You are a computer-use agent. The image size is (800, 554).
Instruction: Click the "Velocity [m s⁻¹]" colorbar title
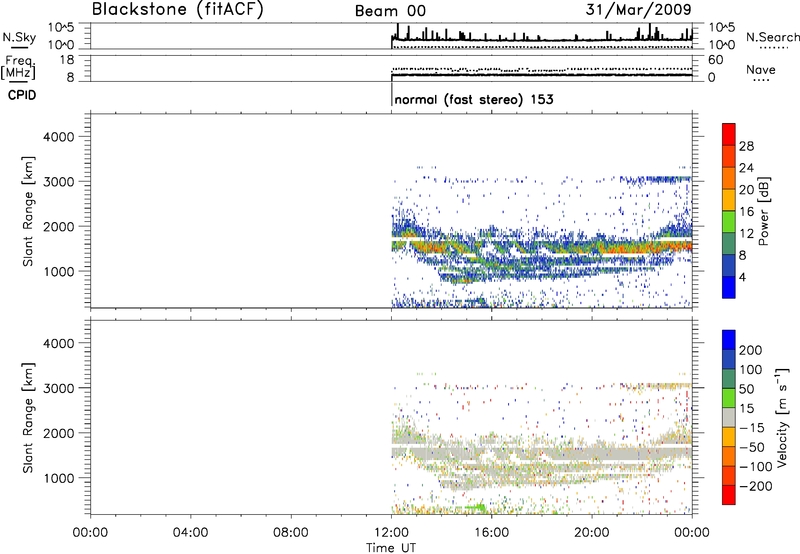(782, 417)
